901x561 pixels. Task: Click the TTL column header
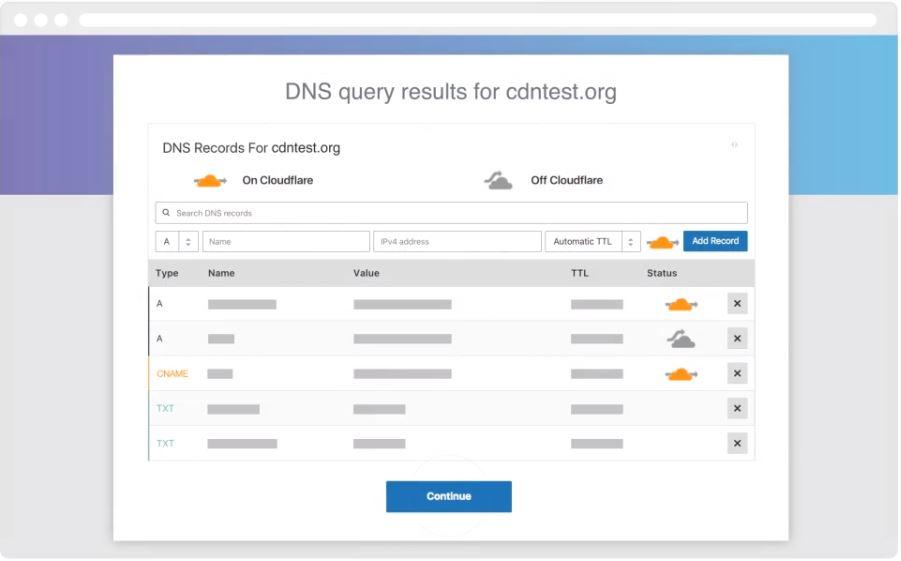click(579, 273)
